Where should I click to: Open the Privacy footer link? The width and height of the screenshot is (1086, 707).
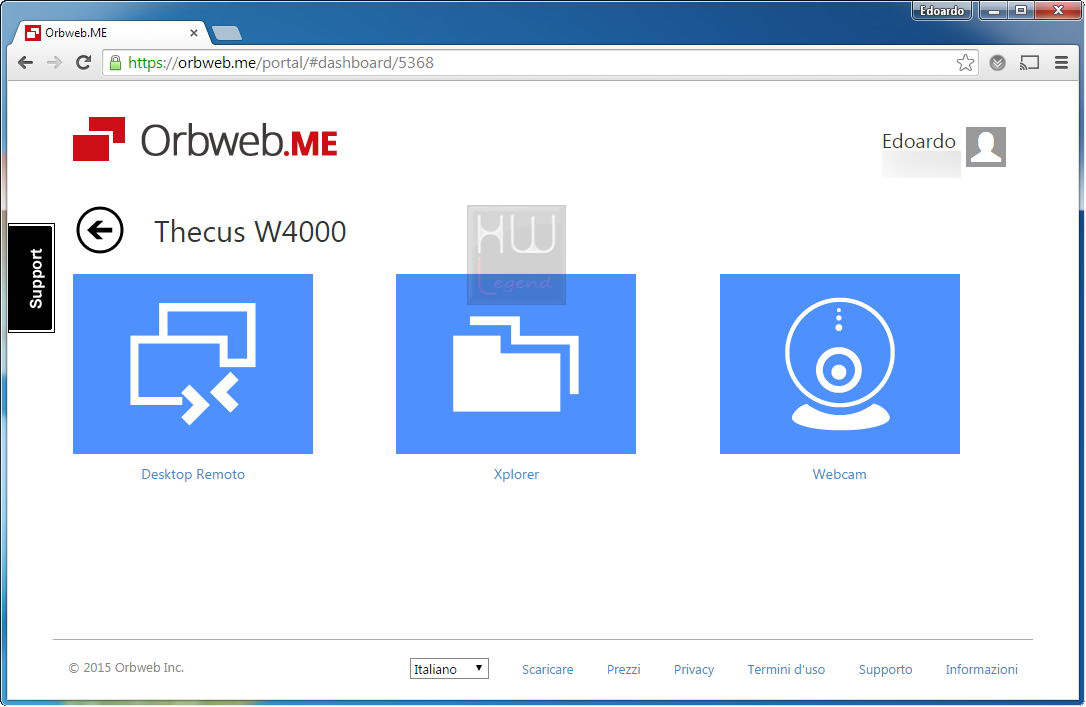pyautogui.click(x=693, y=670)
